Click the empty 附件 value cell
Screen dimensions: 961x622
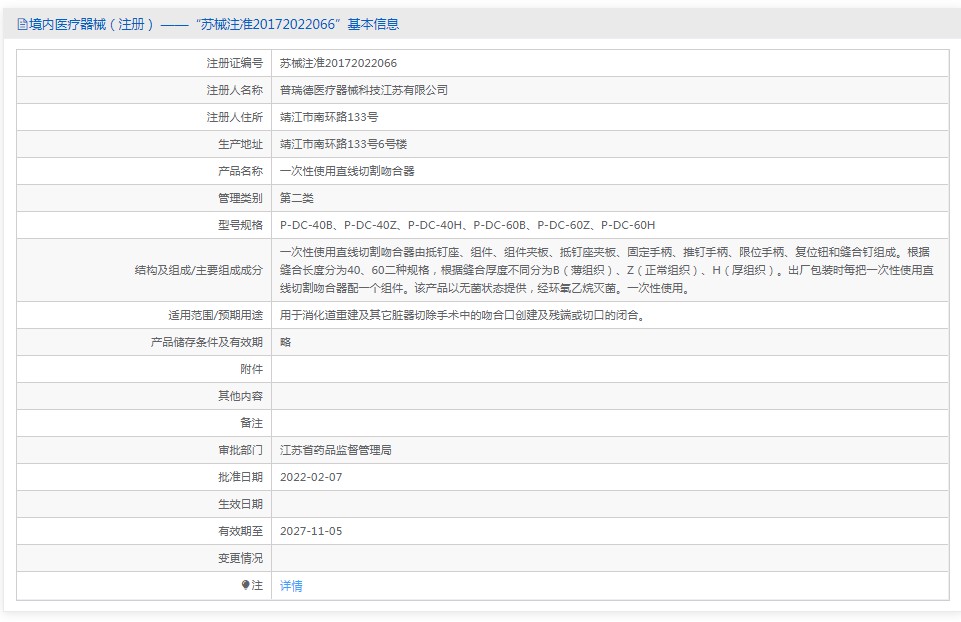(x=609, y=369)
